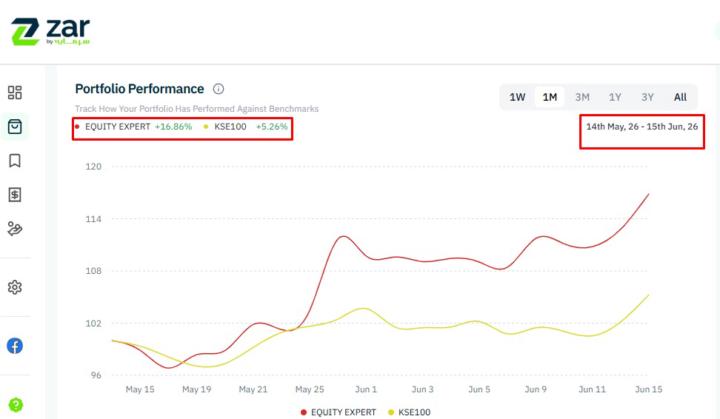The height and width of the screenshot is (419, 720).
Task: Open the hand-with-coins icon in sidebar
Action: click(15, 228)
